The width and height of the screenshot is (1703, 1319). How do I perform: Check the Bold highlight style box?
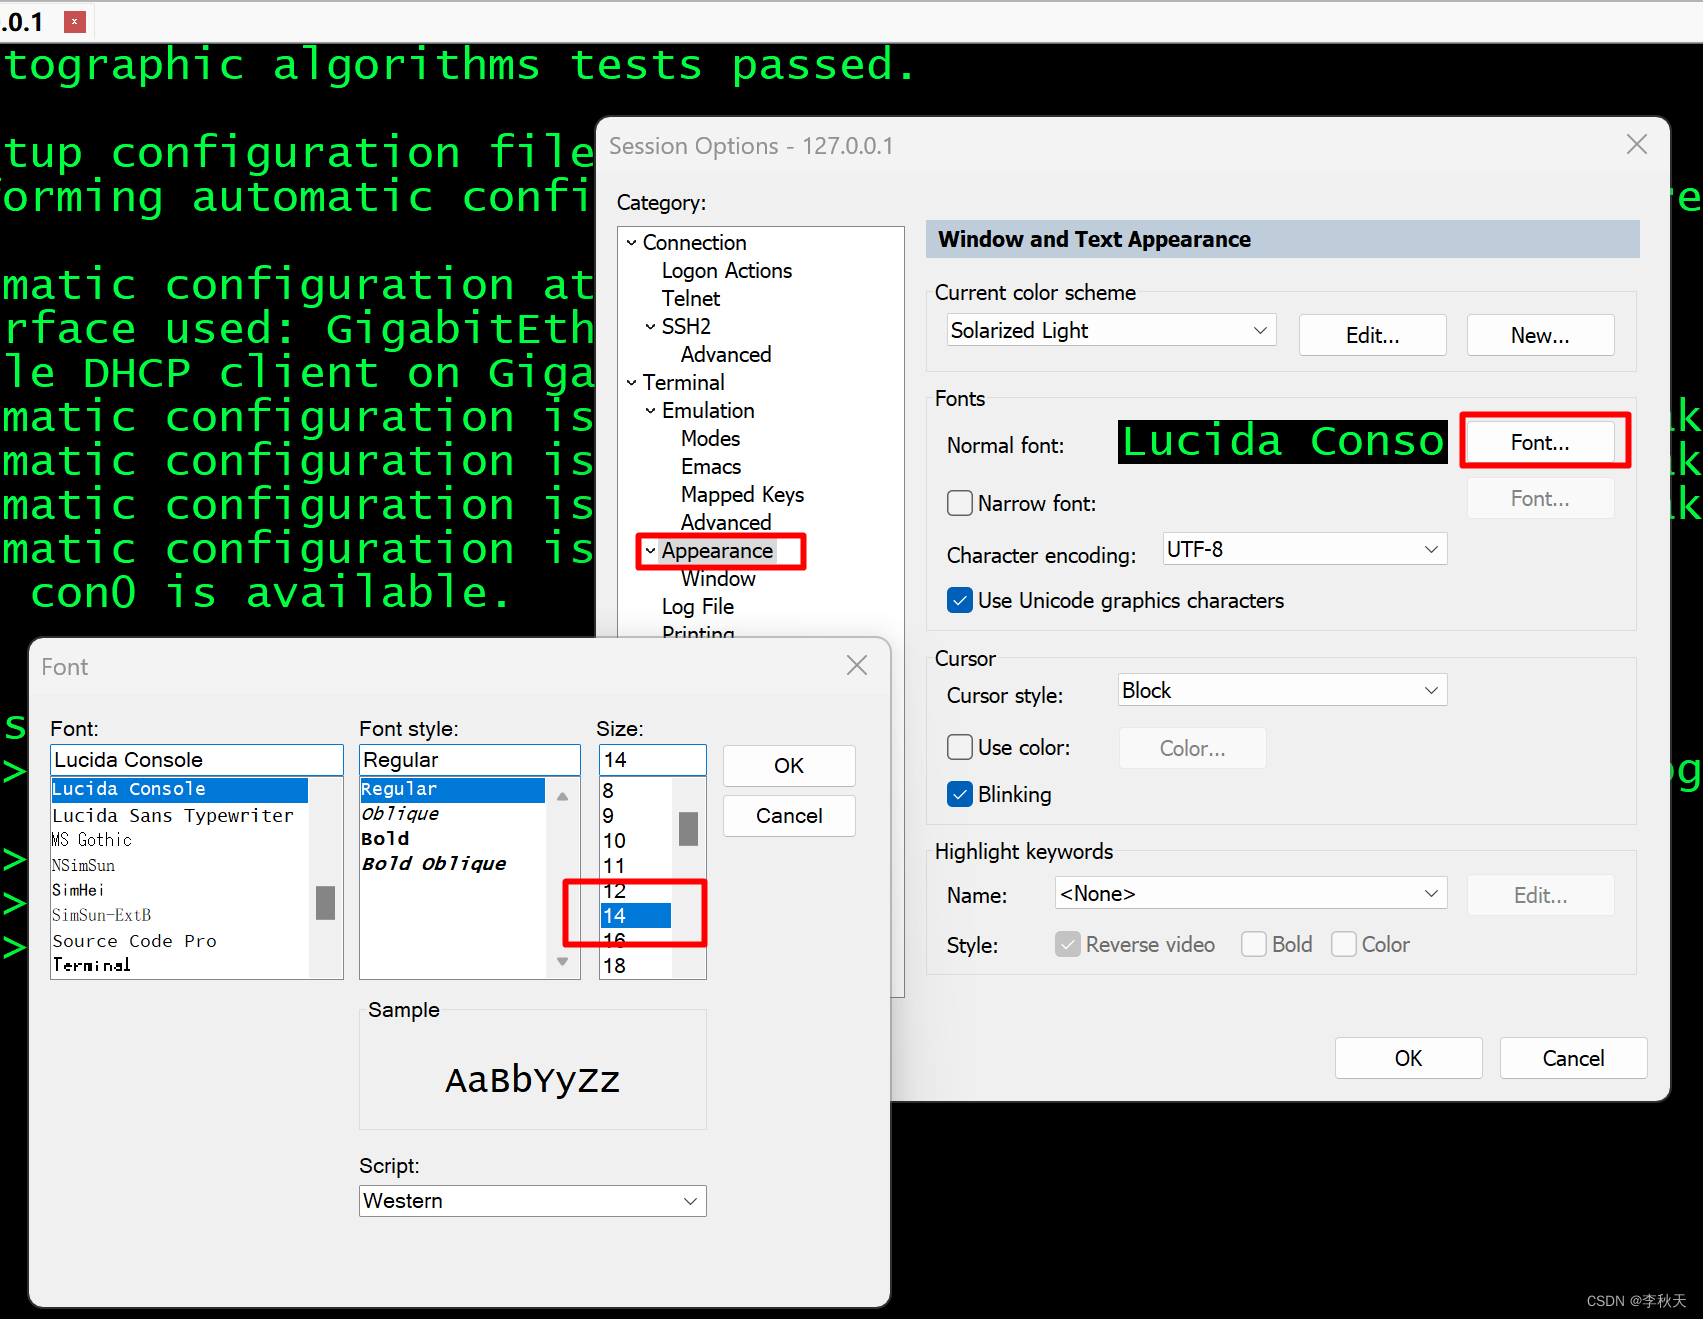(1253, 944)
